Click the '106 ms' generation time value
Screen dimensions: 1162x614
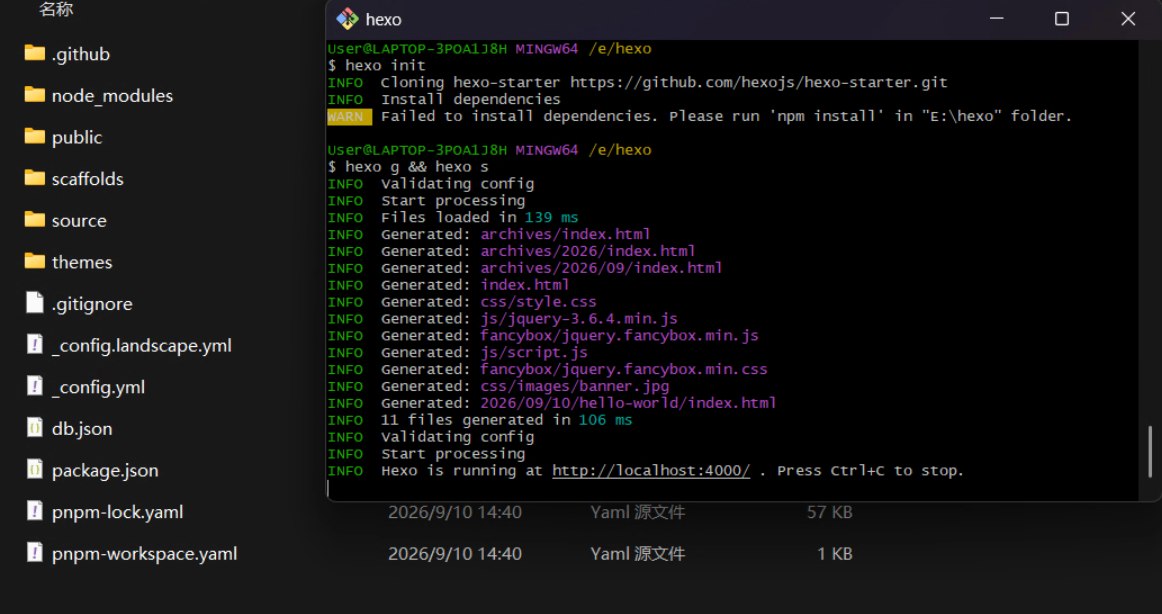605,420
